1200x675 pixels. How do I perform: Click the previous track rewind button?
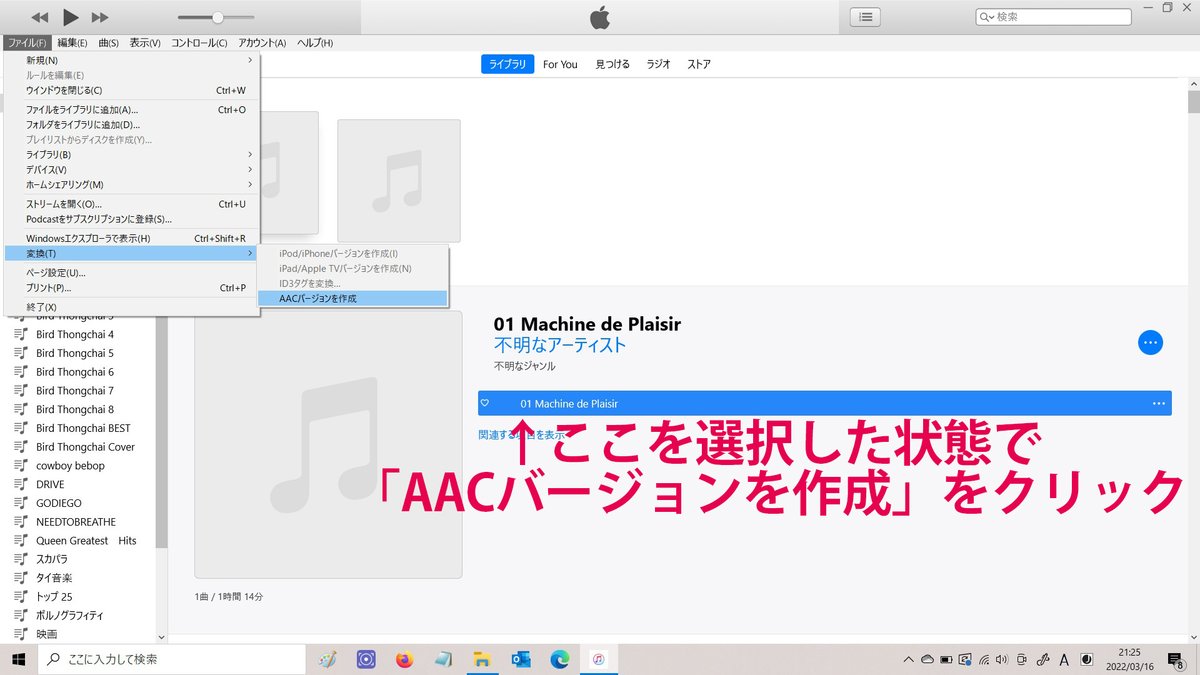pos(40,17)
